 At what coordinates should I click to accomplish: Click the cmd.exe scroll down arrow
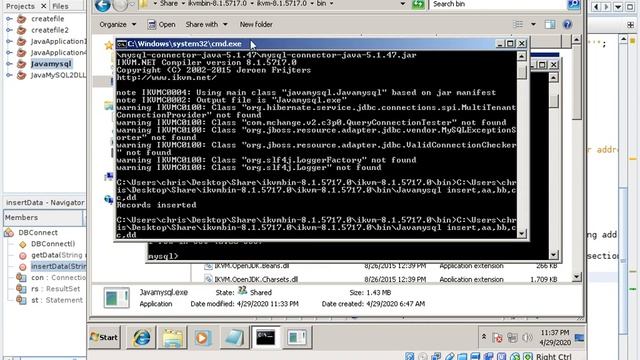click(x=522, y=233)
